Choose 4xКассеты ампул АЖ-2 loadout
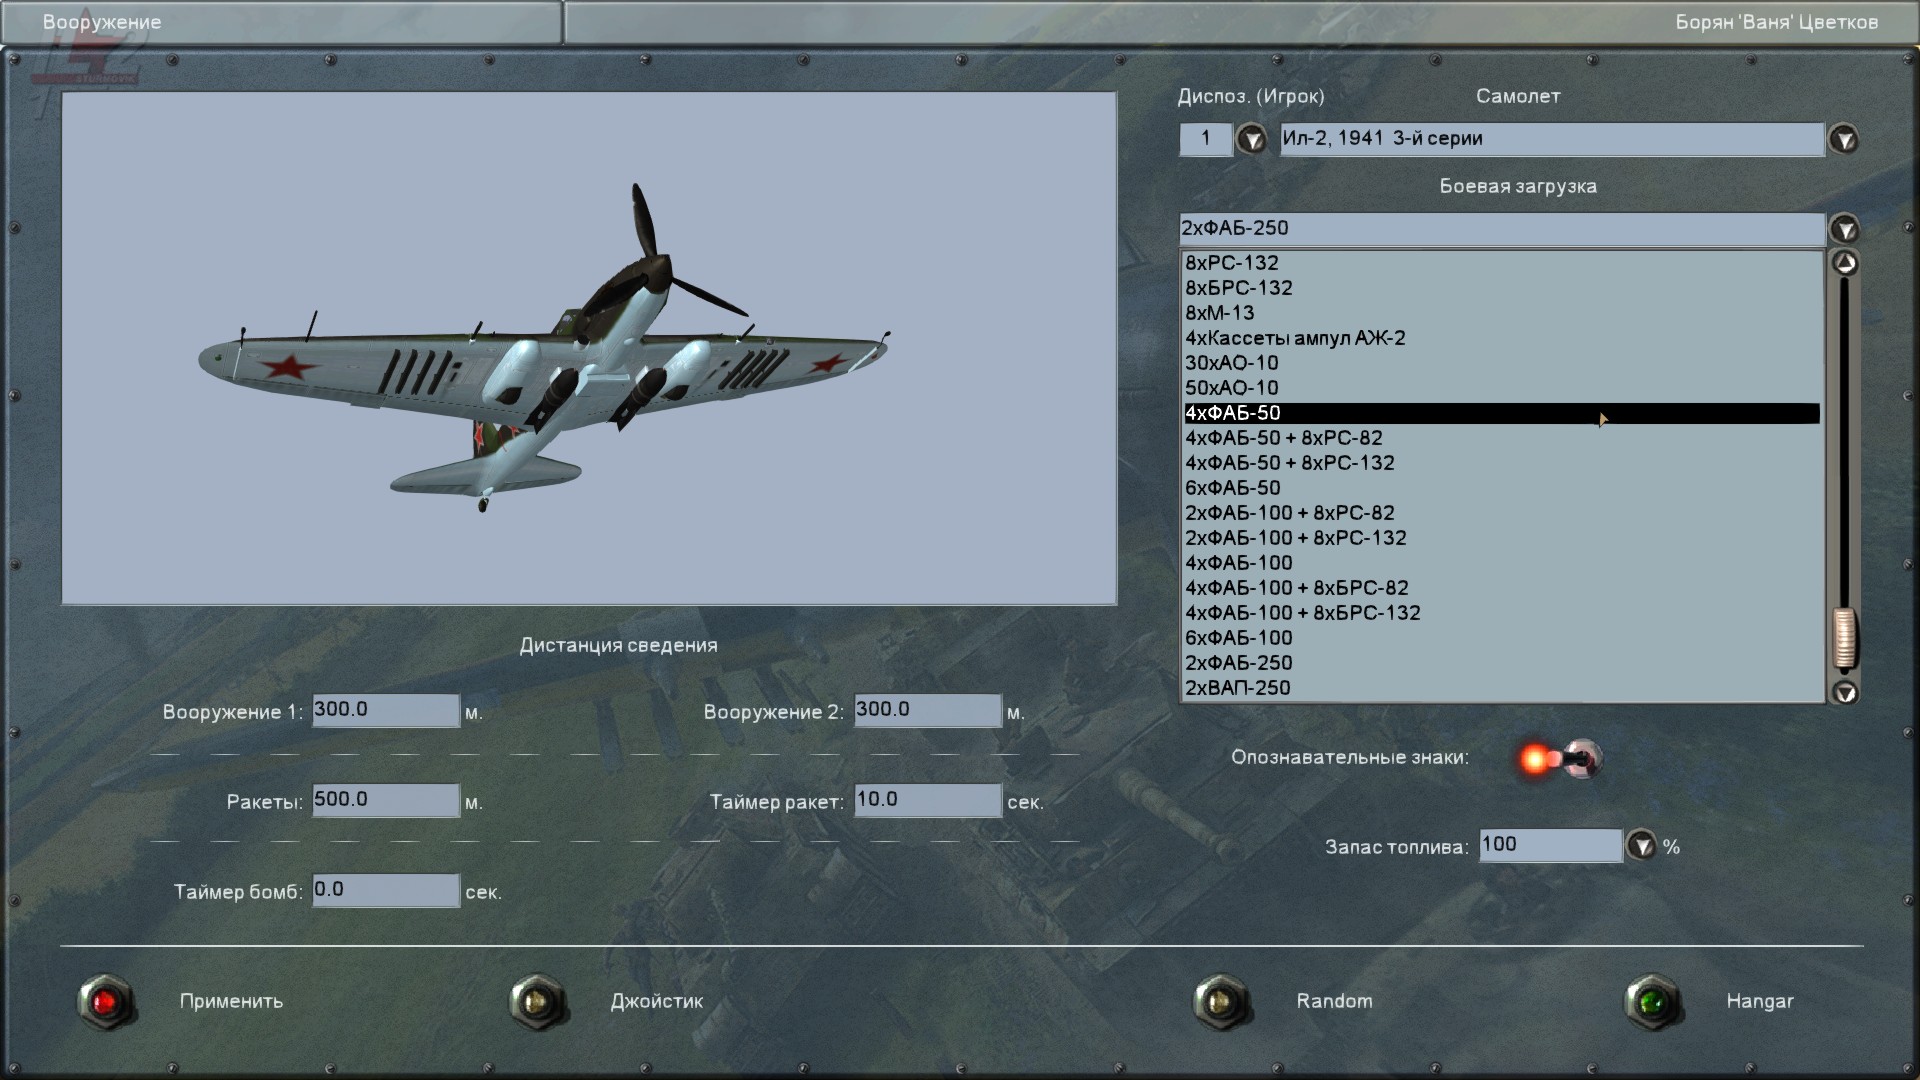 coord(1295,338)
